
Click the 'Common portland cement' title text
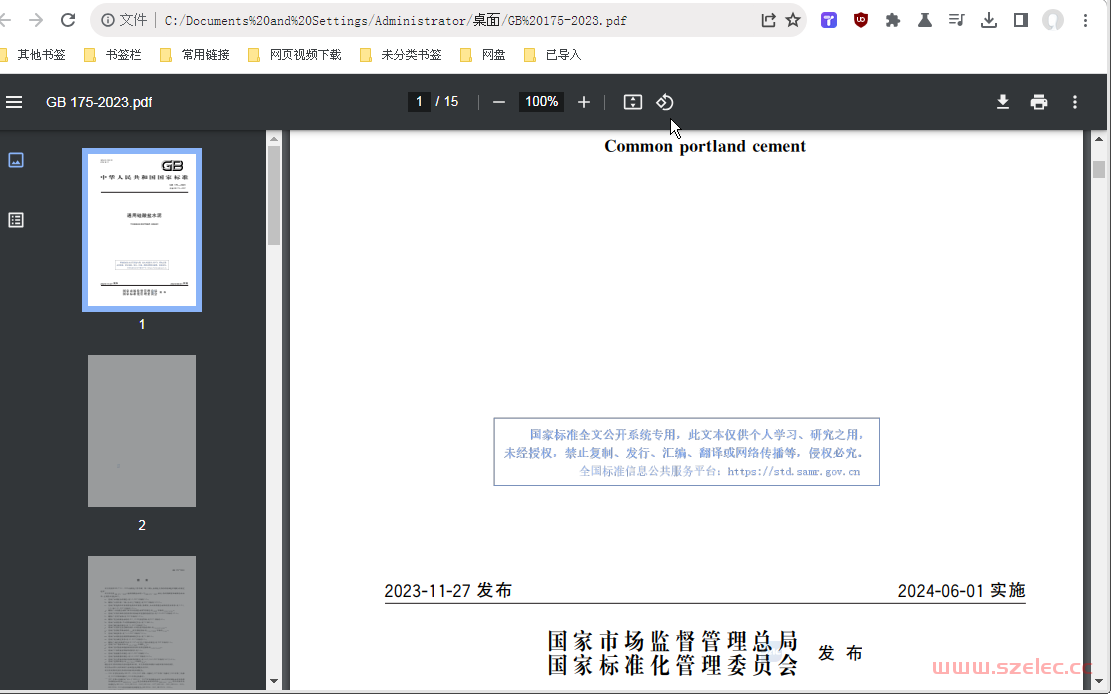[705, 146]
